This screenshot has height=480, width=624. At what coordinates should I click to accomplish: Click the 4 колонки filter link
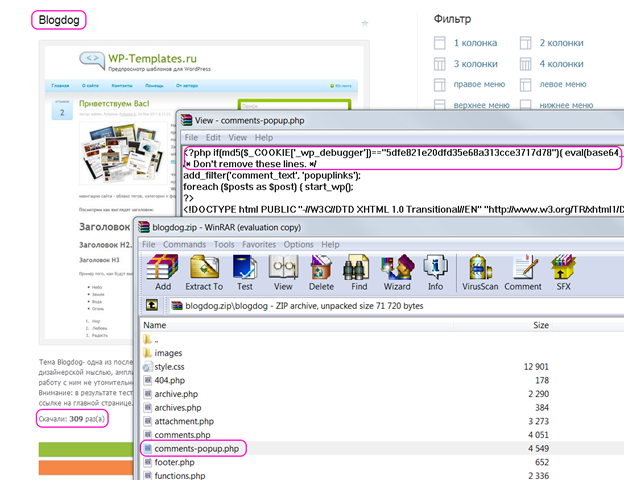point(562,64)
